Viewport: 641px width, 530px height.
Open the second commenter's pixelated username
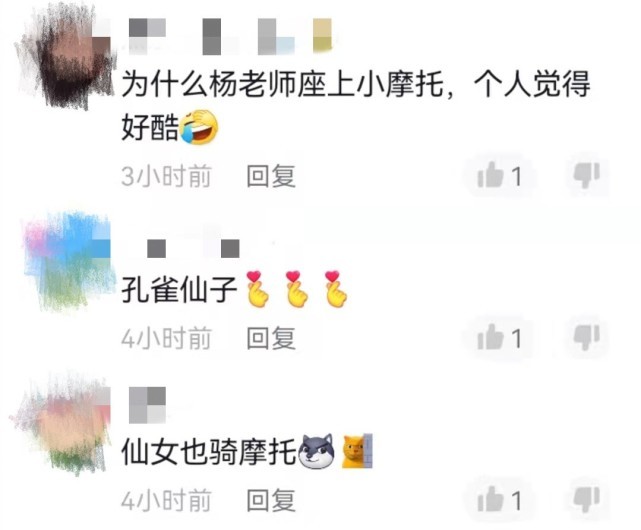pos(193,248)
